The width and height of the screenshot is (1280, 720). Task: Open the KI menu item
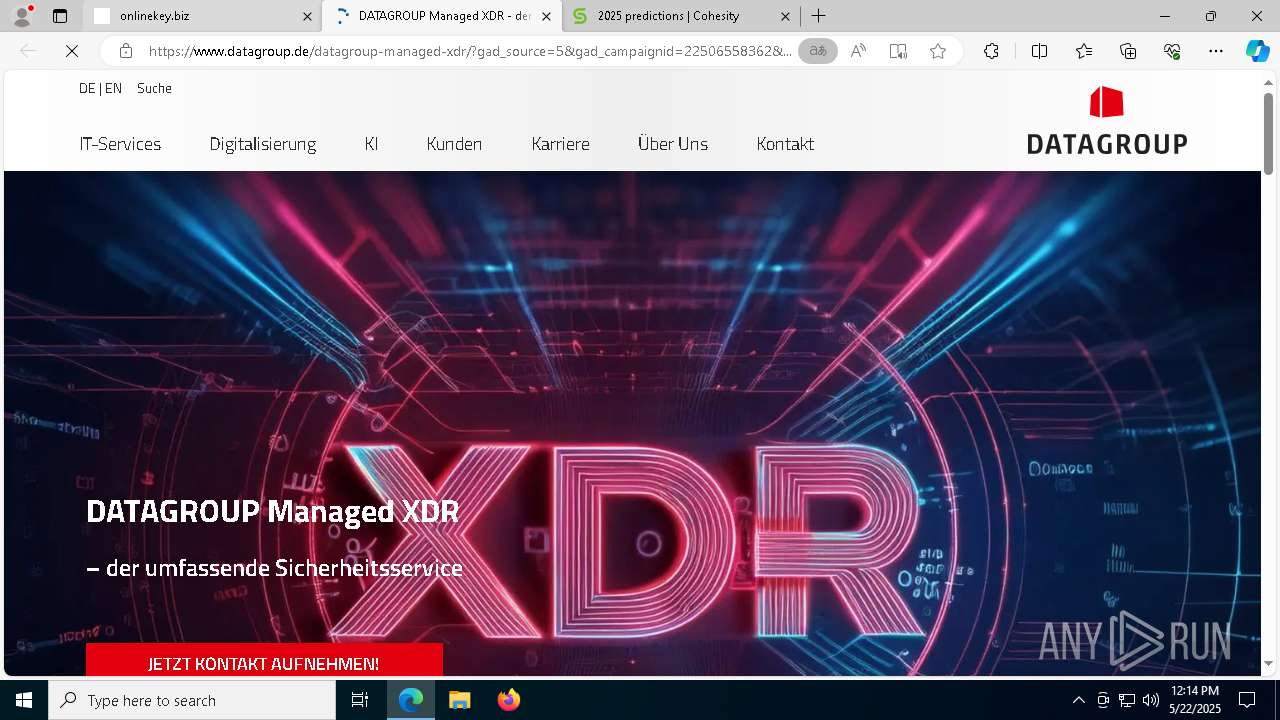click(x=371, y=144)
